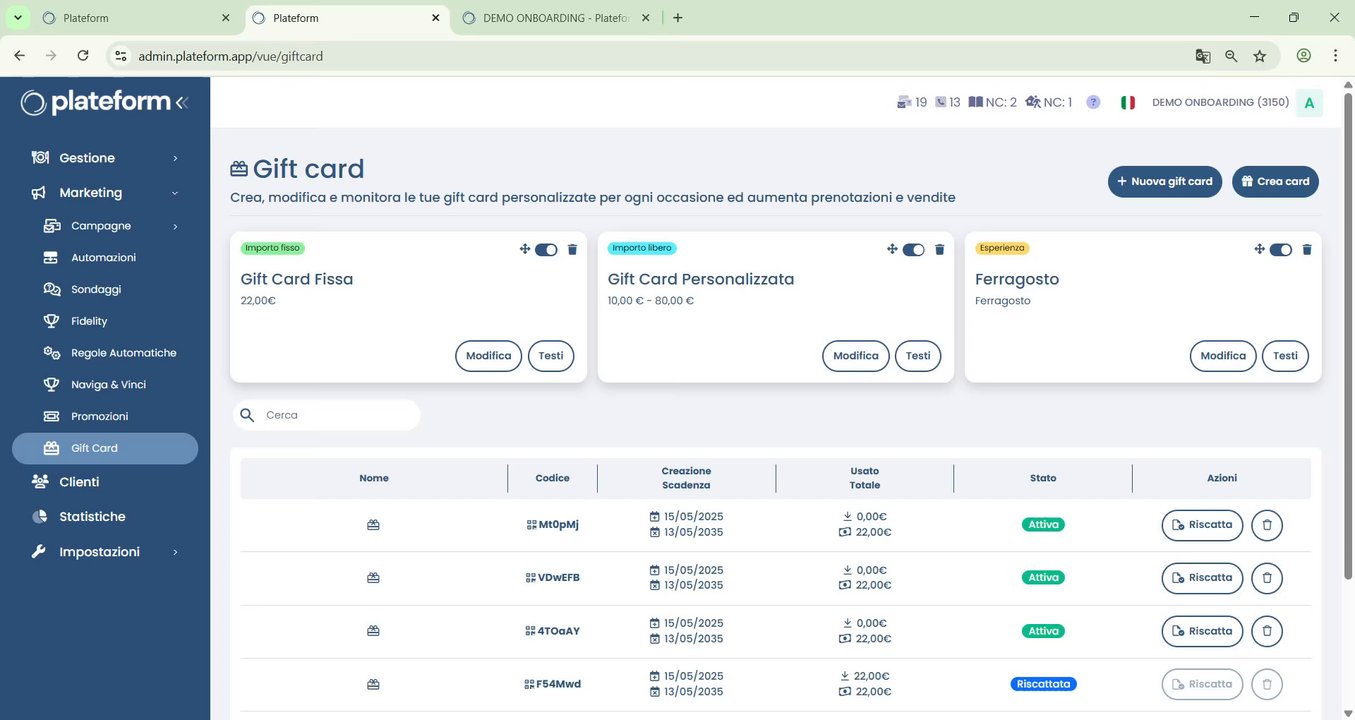The width and height of the screenshot is (1355, 720).
Task: Open the Chrome profile icon
Action: 1304,56
